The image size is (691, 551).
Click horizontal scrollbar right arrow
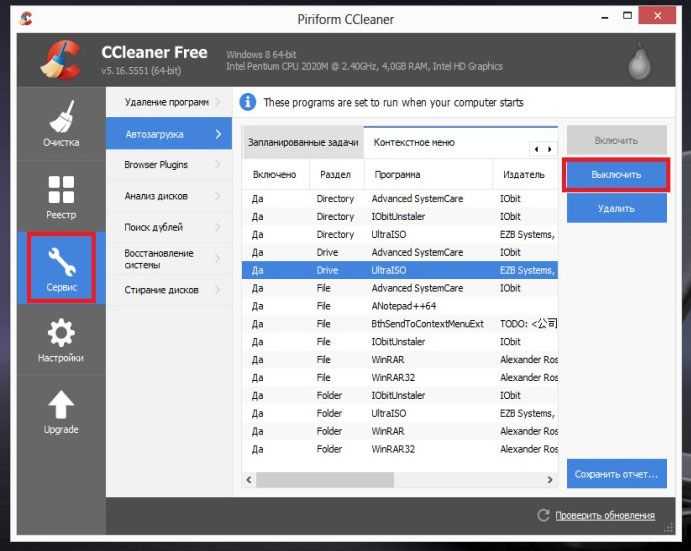click(550, 480)
